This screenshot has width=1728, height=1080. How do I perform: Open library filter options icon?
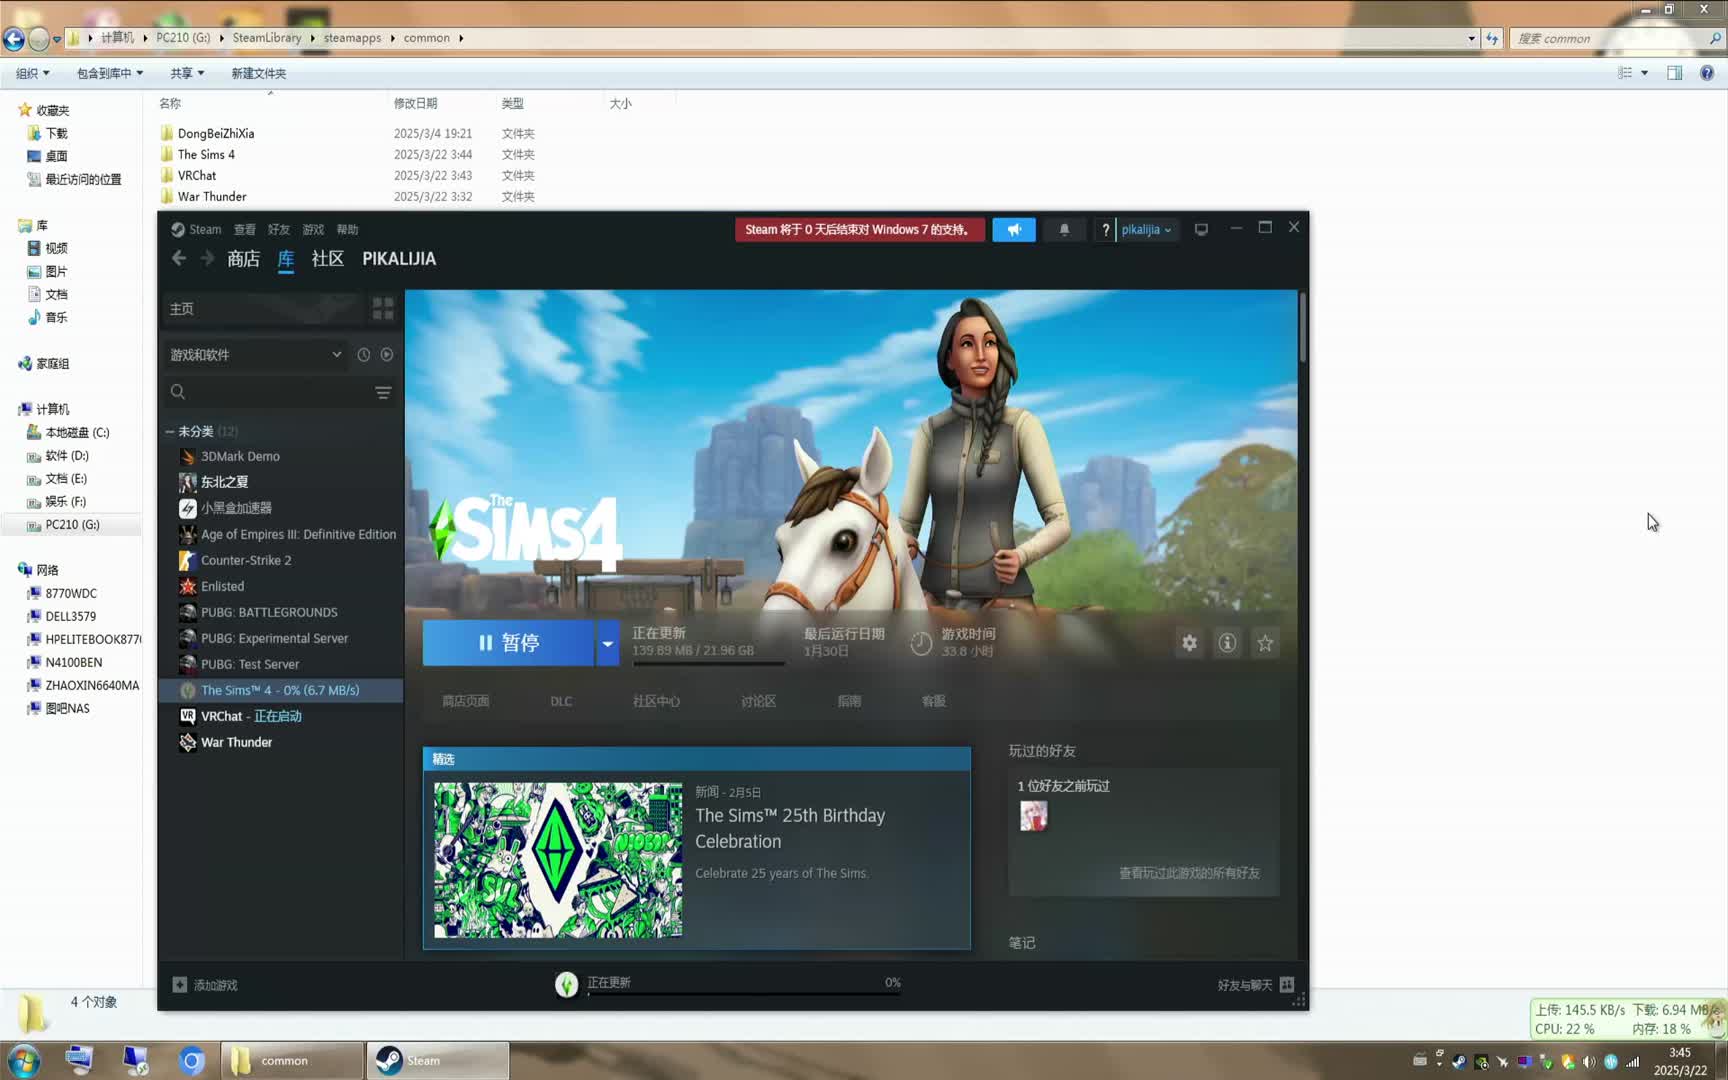pyautogui.click(x=383, y=392)
